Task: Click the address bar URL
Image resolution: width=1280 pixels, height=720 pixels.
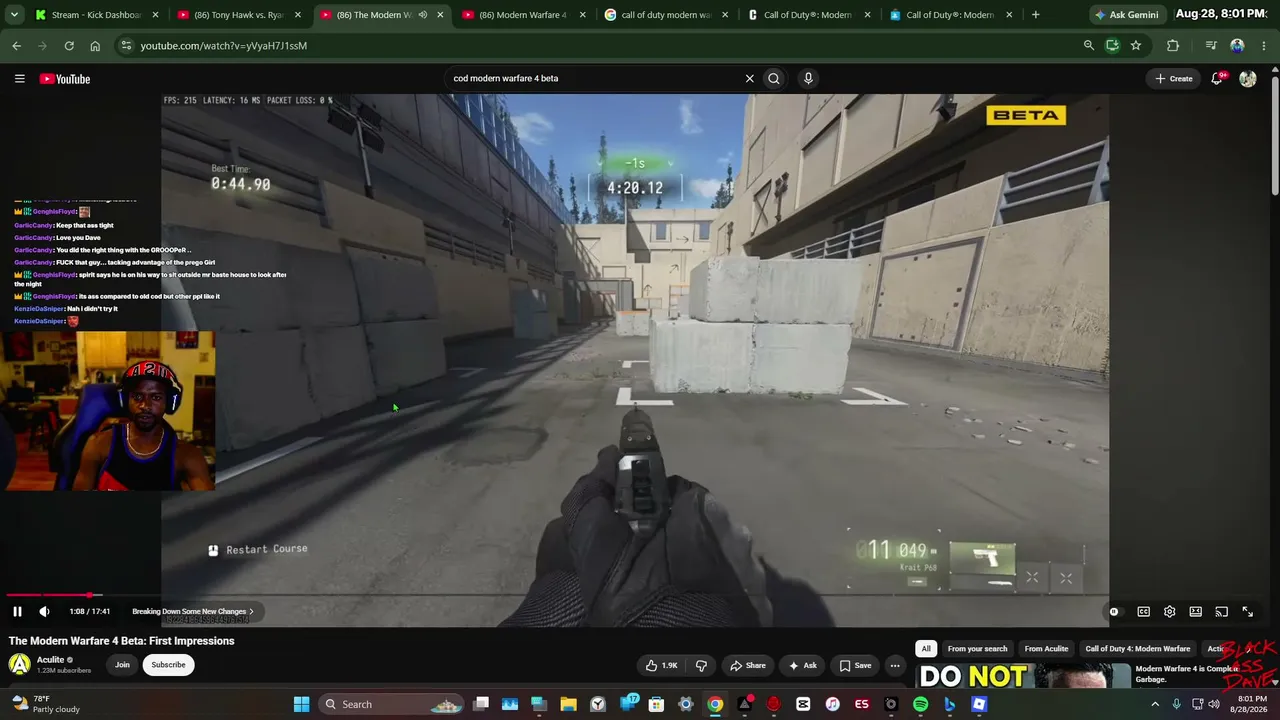Action: 224,45
